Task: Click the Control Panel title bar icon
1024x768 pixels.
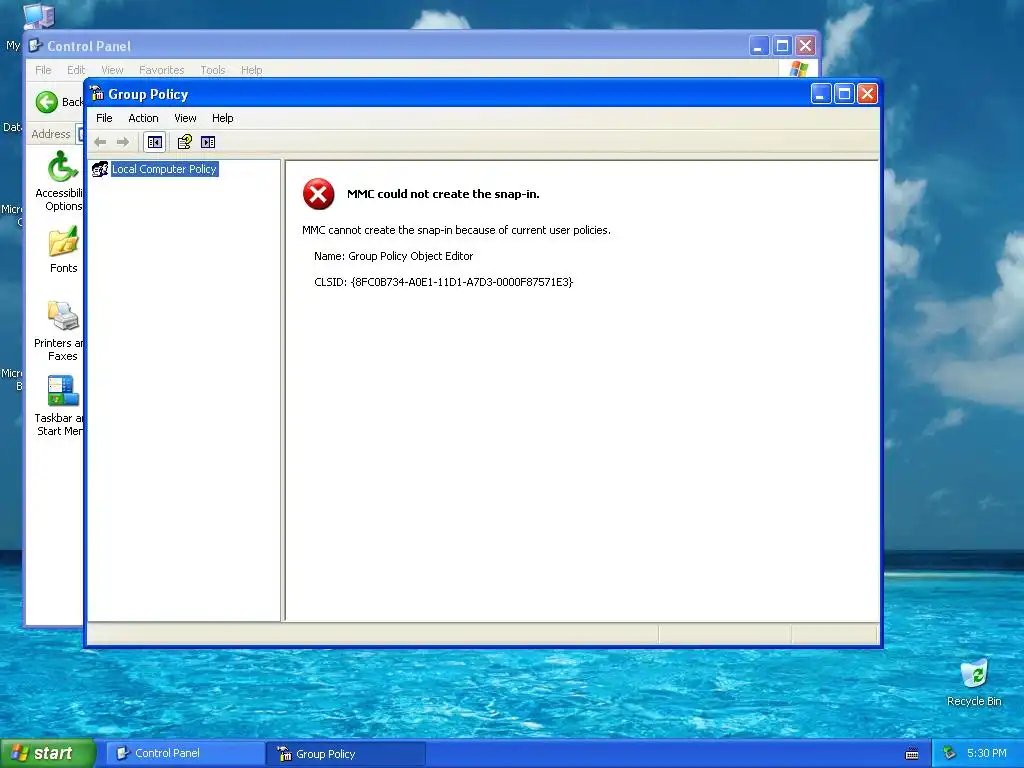Action: 36,46
